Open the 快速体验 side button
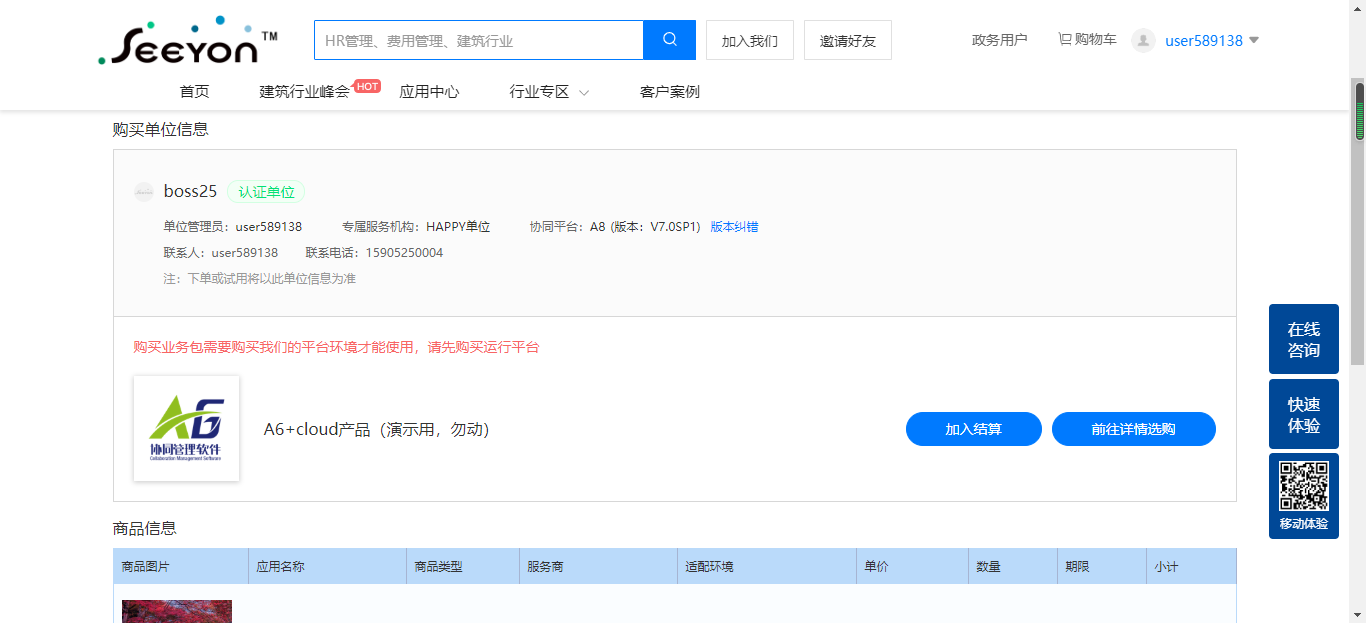The height and width of the screenshot is (623, 1366). (x=1304, y=415)
